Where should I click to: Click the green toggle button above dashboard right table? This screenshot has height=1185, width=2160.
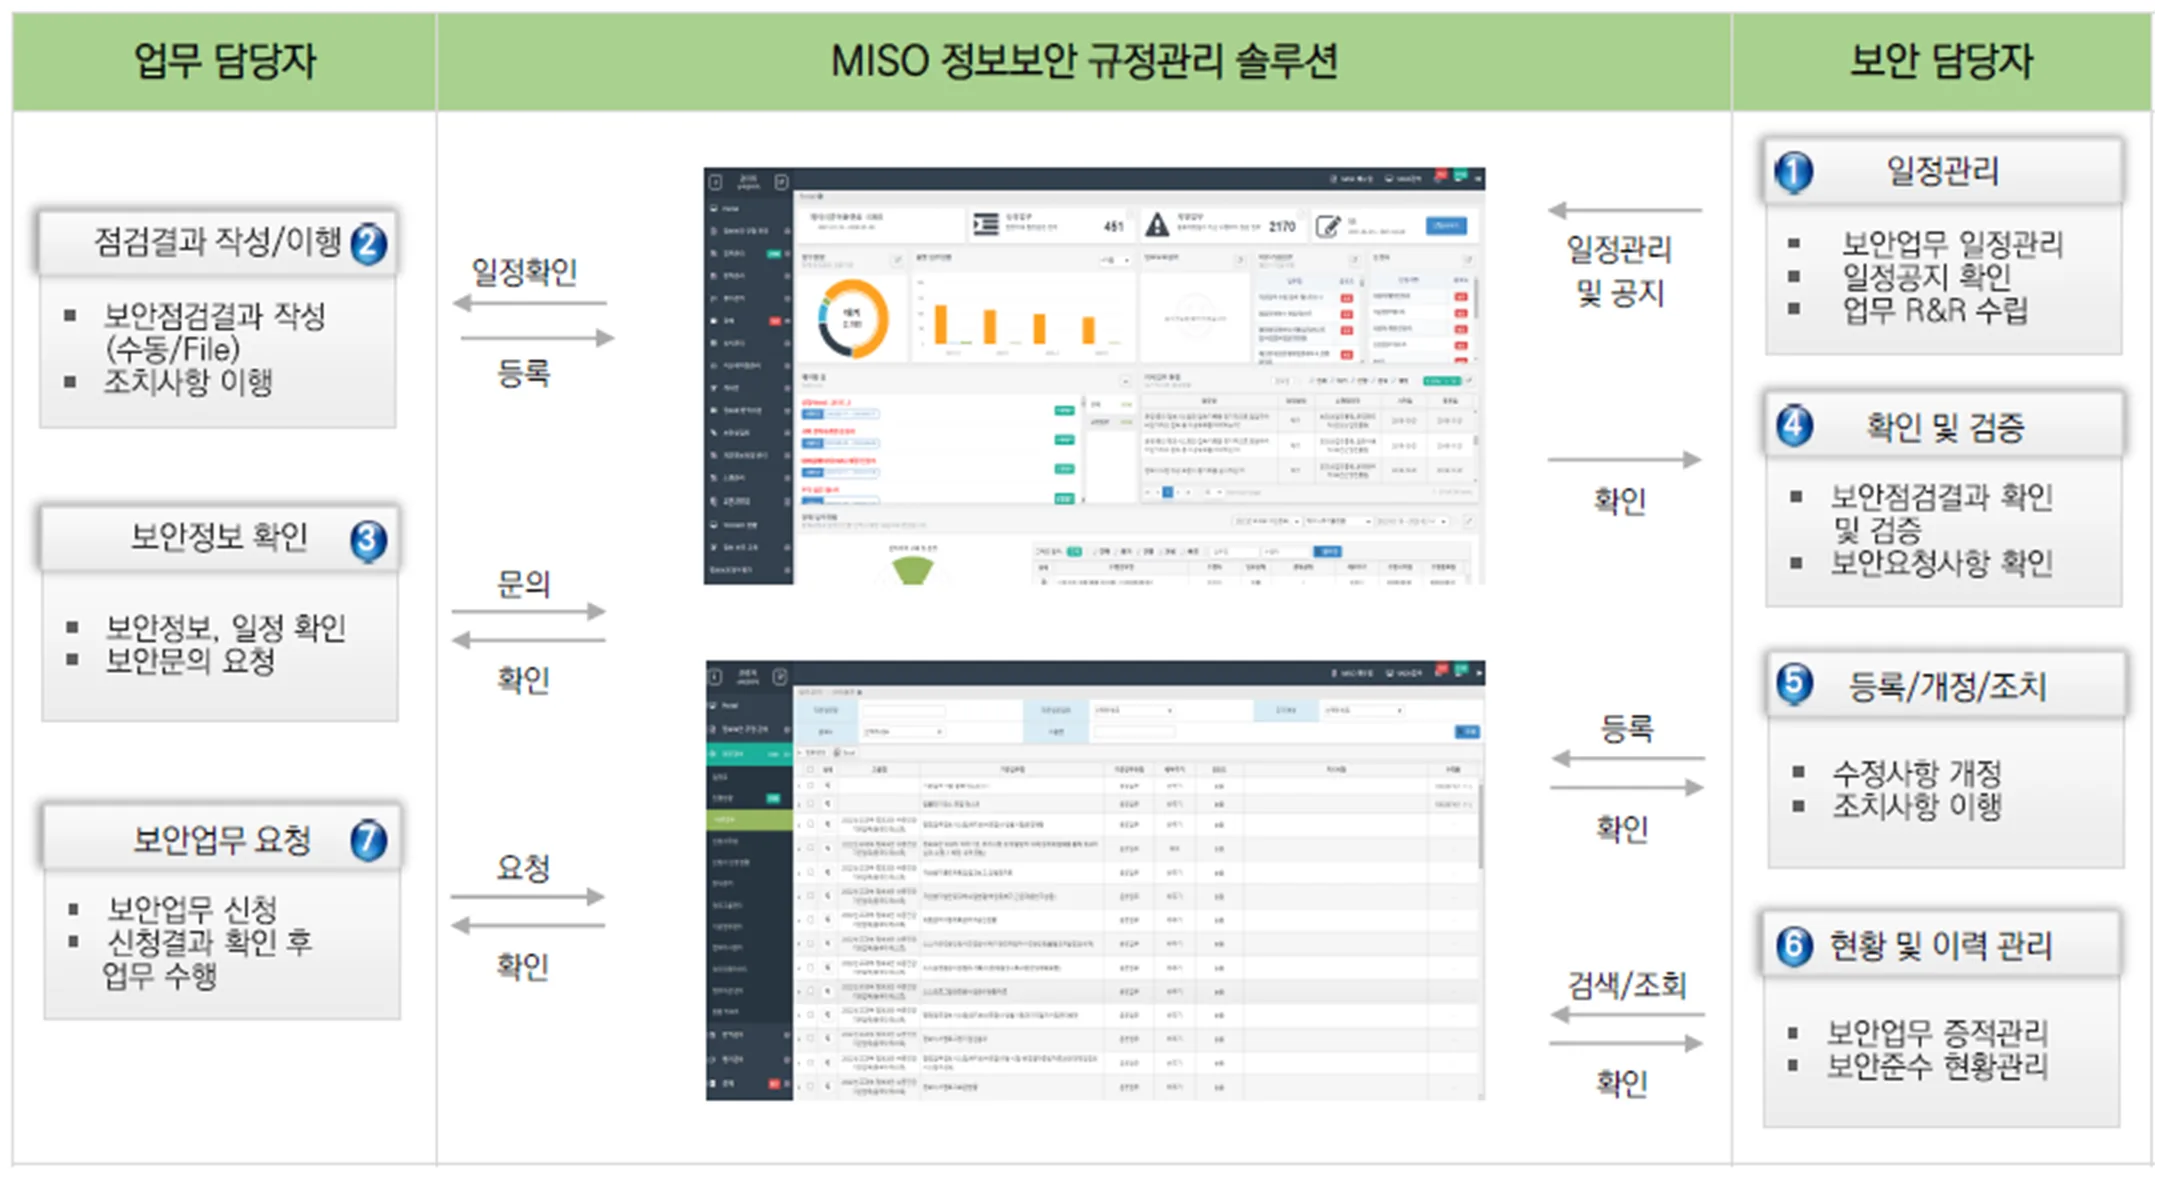click(1443, 381)
